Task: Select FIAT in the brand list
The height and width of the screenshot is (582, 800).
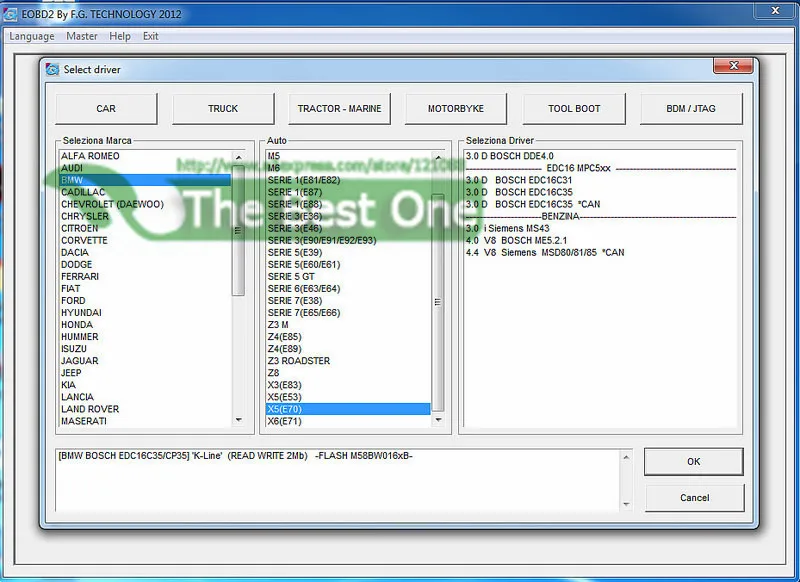Action: [145, 289]
